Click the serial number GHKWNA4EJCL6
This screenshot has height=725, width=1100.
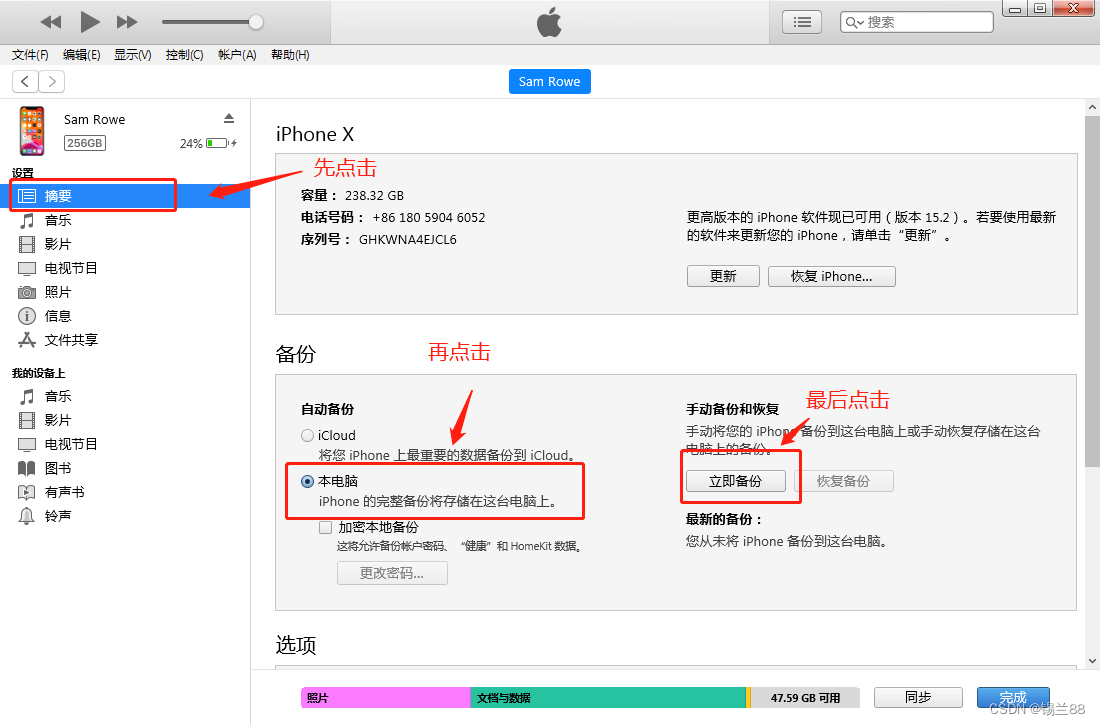[408, 239]
